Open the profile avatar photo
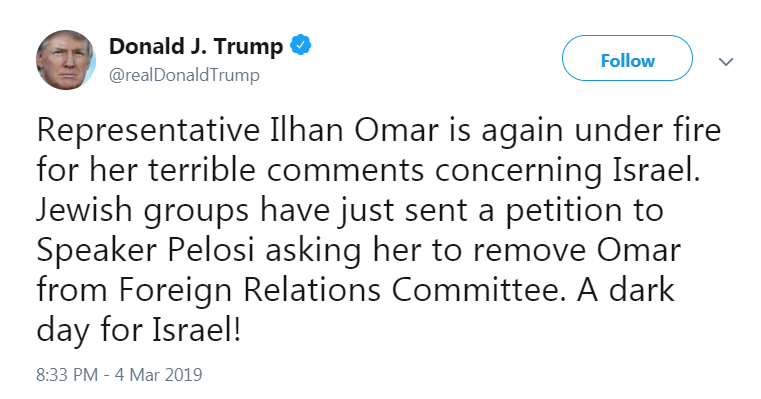Image resolution: width=761 pixels, height=399 pixels. pos(66,60)
